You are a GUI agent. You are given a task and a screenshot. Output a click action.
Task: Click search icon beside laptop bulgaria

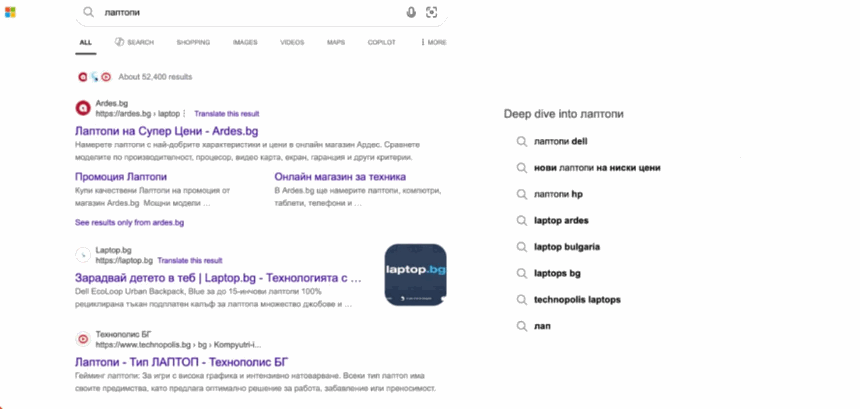pyautogui.click(x=522, y=247)
